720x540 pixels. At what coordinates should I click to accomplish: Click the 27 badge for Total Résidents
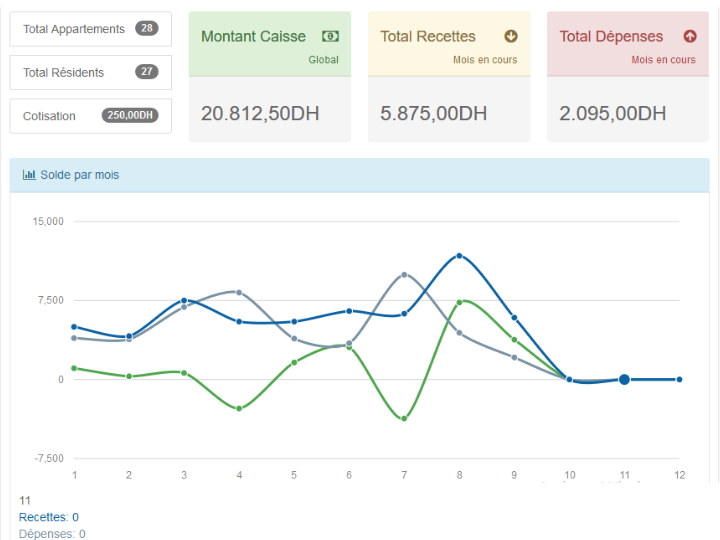pos(147,72)
